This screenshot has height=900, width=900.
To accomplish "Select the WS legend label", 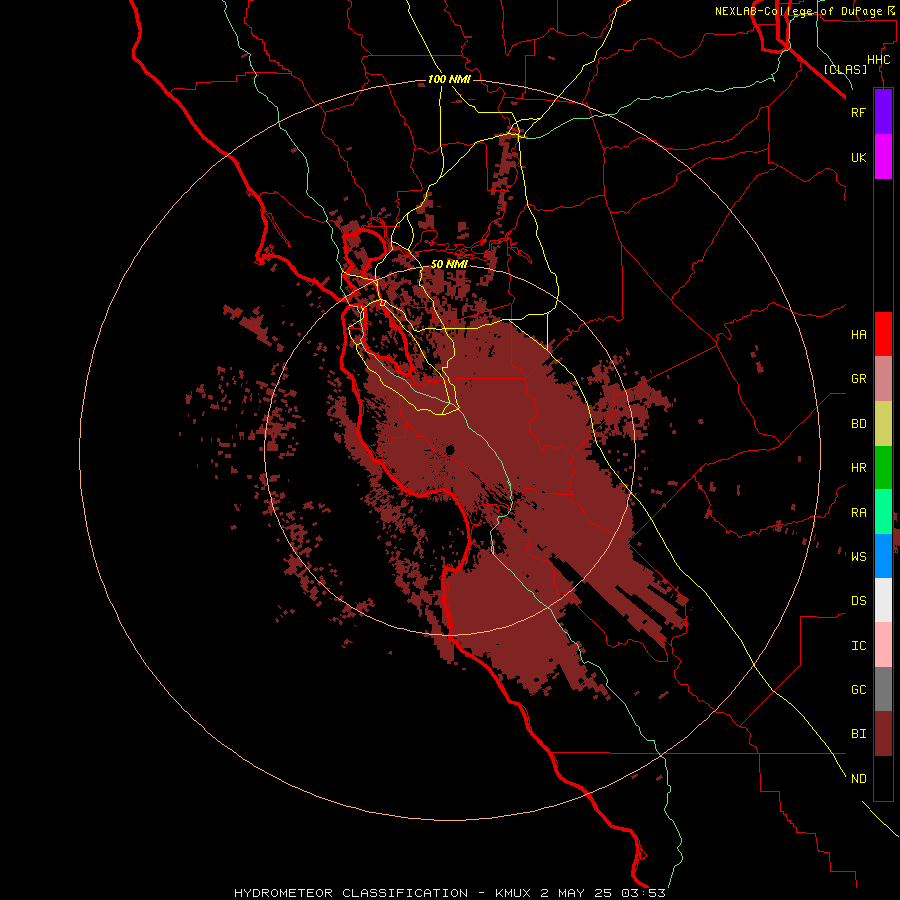I will click(858, 557).
